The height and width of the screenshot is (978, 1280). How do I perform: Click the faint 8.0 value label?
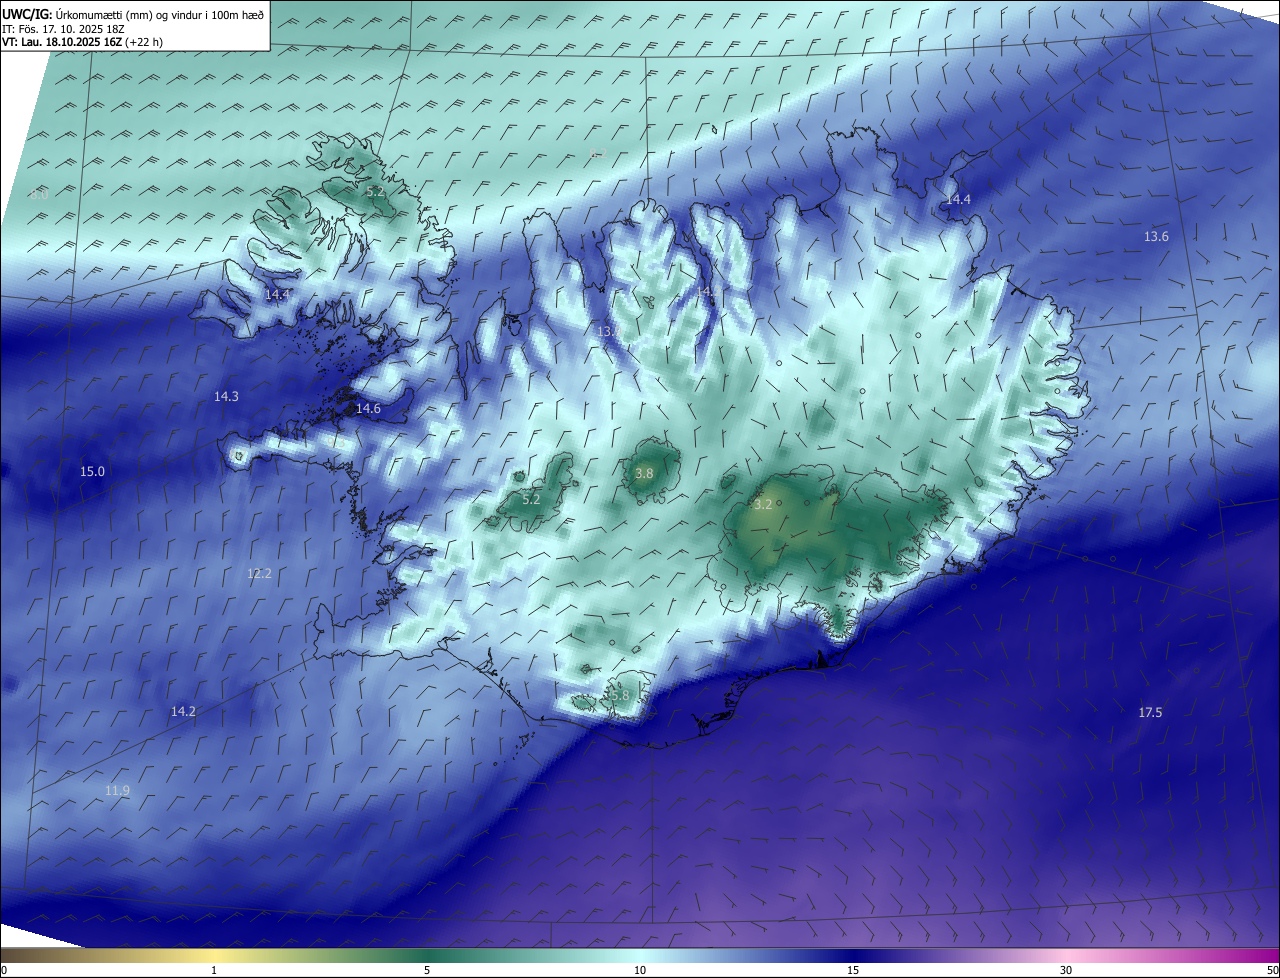[38, 195]
